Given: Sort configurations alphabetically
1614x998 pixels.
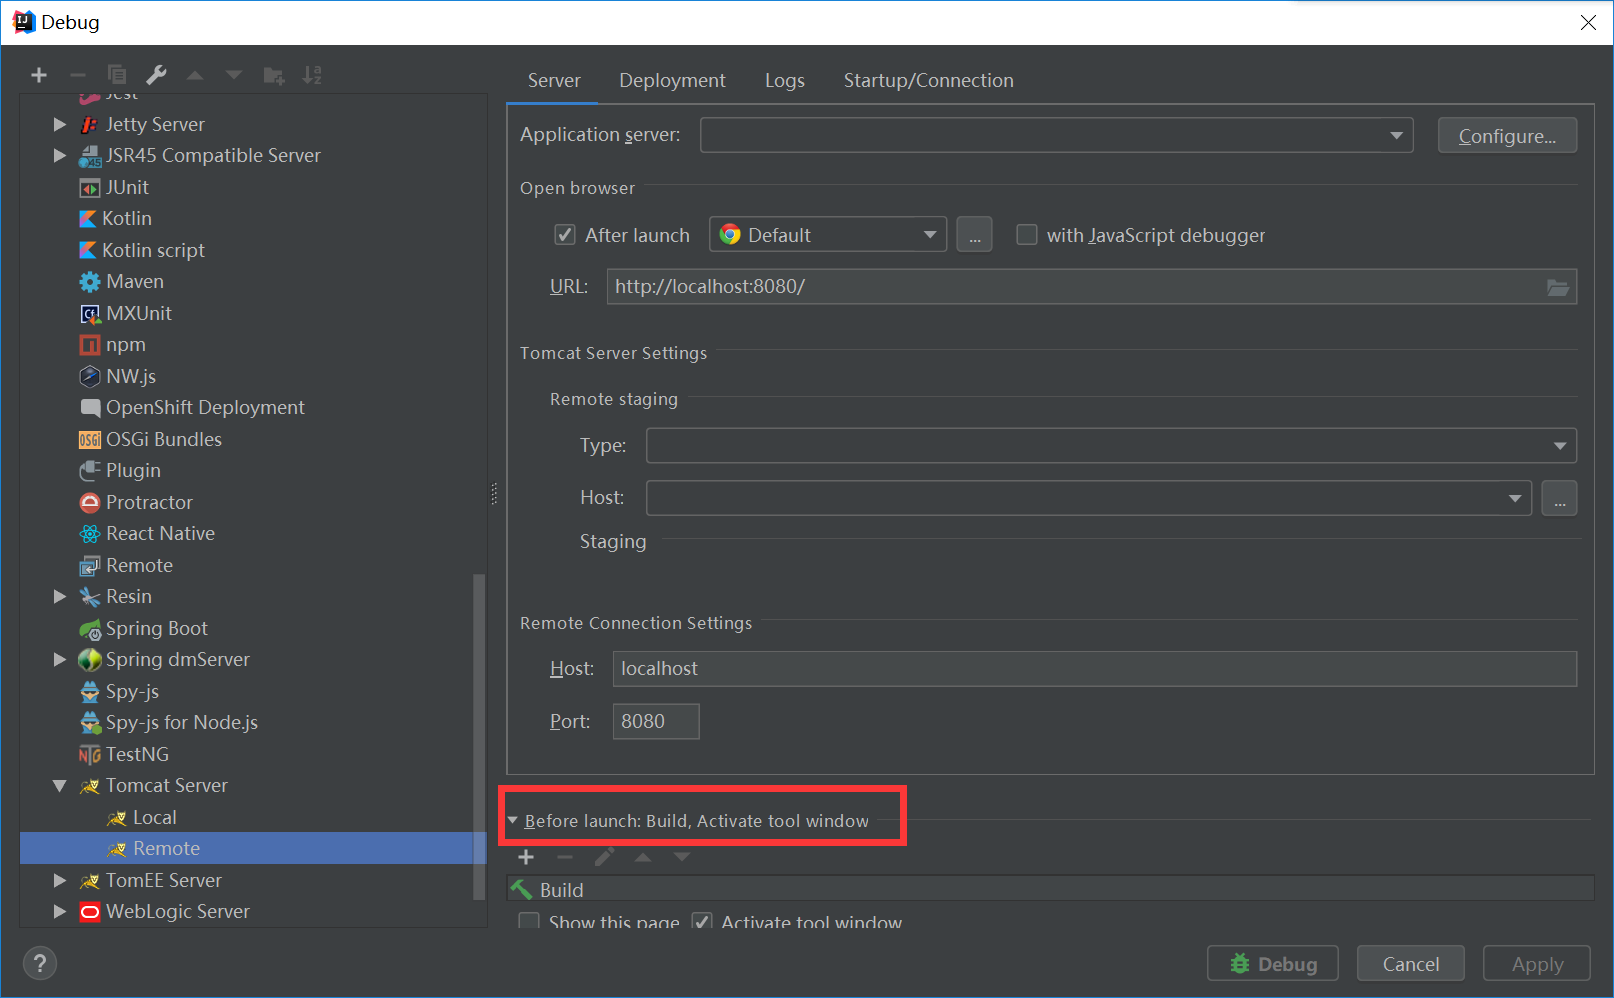Looking at the screenshot, I should tap(311, 74).
